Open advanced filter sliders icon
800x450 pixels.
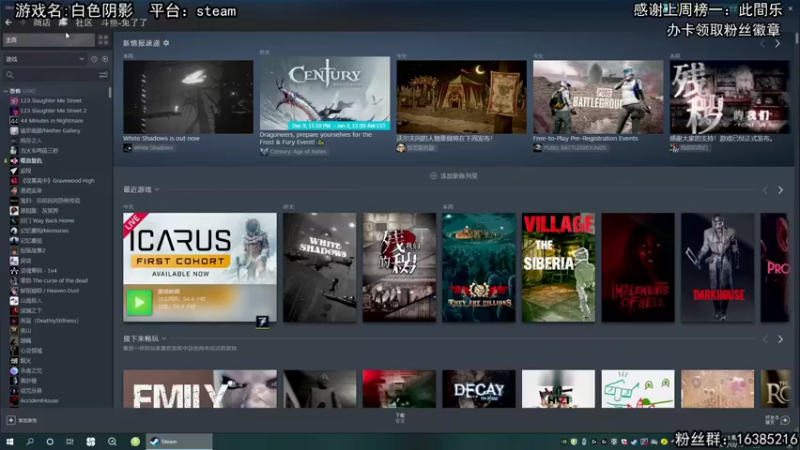pyautogui.click(x=104, y=75)
